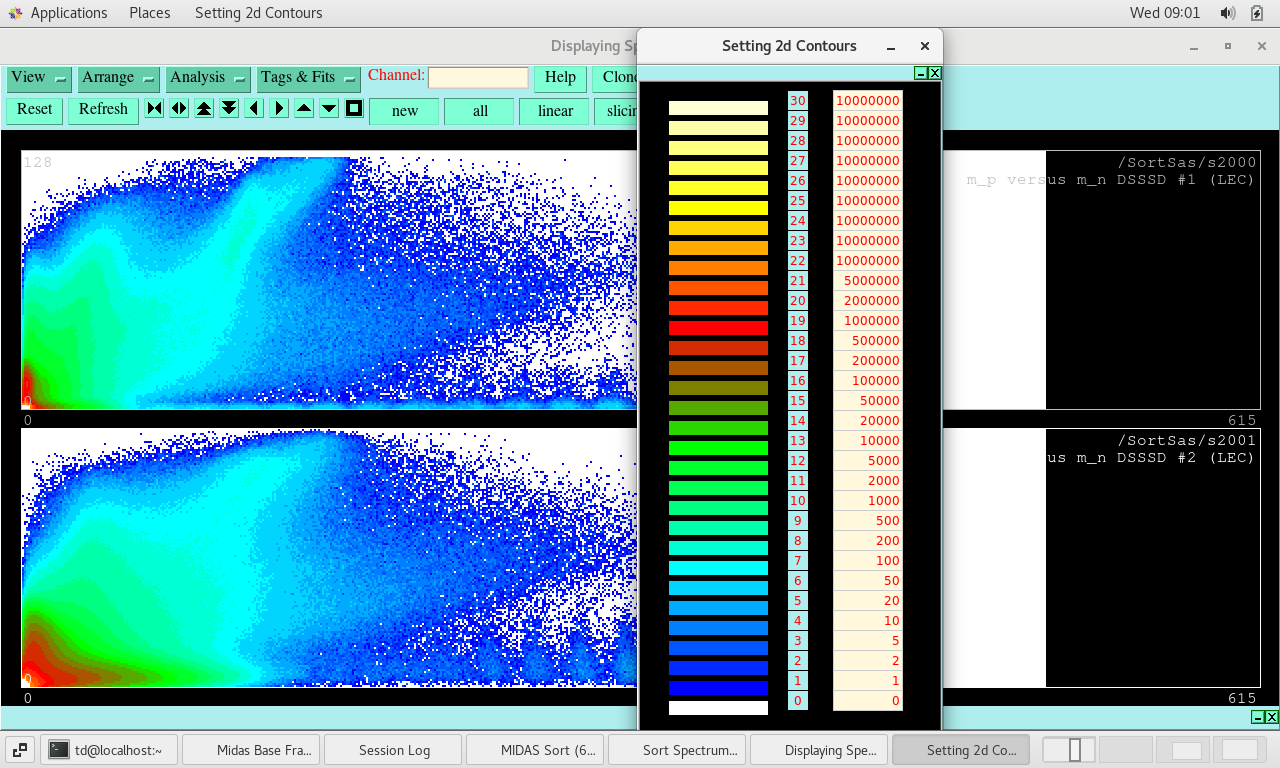This screenshot has width=1280, height=768.
Task: Click the Reset button
Action: (x=34, y=110)
